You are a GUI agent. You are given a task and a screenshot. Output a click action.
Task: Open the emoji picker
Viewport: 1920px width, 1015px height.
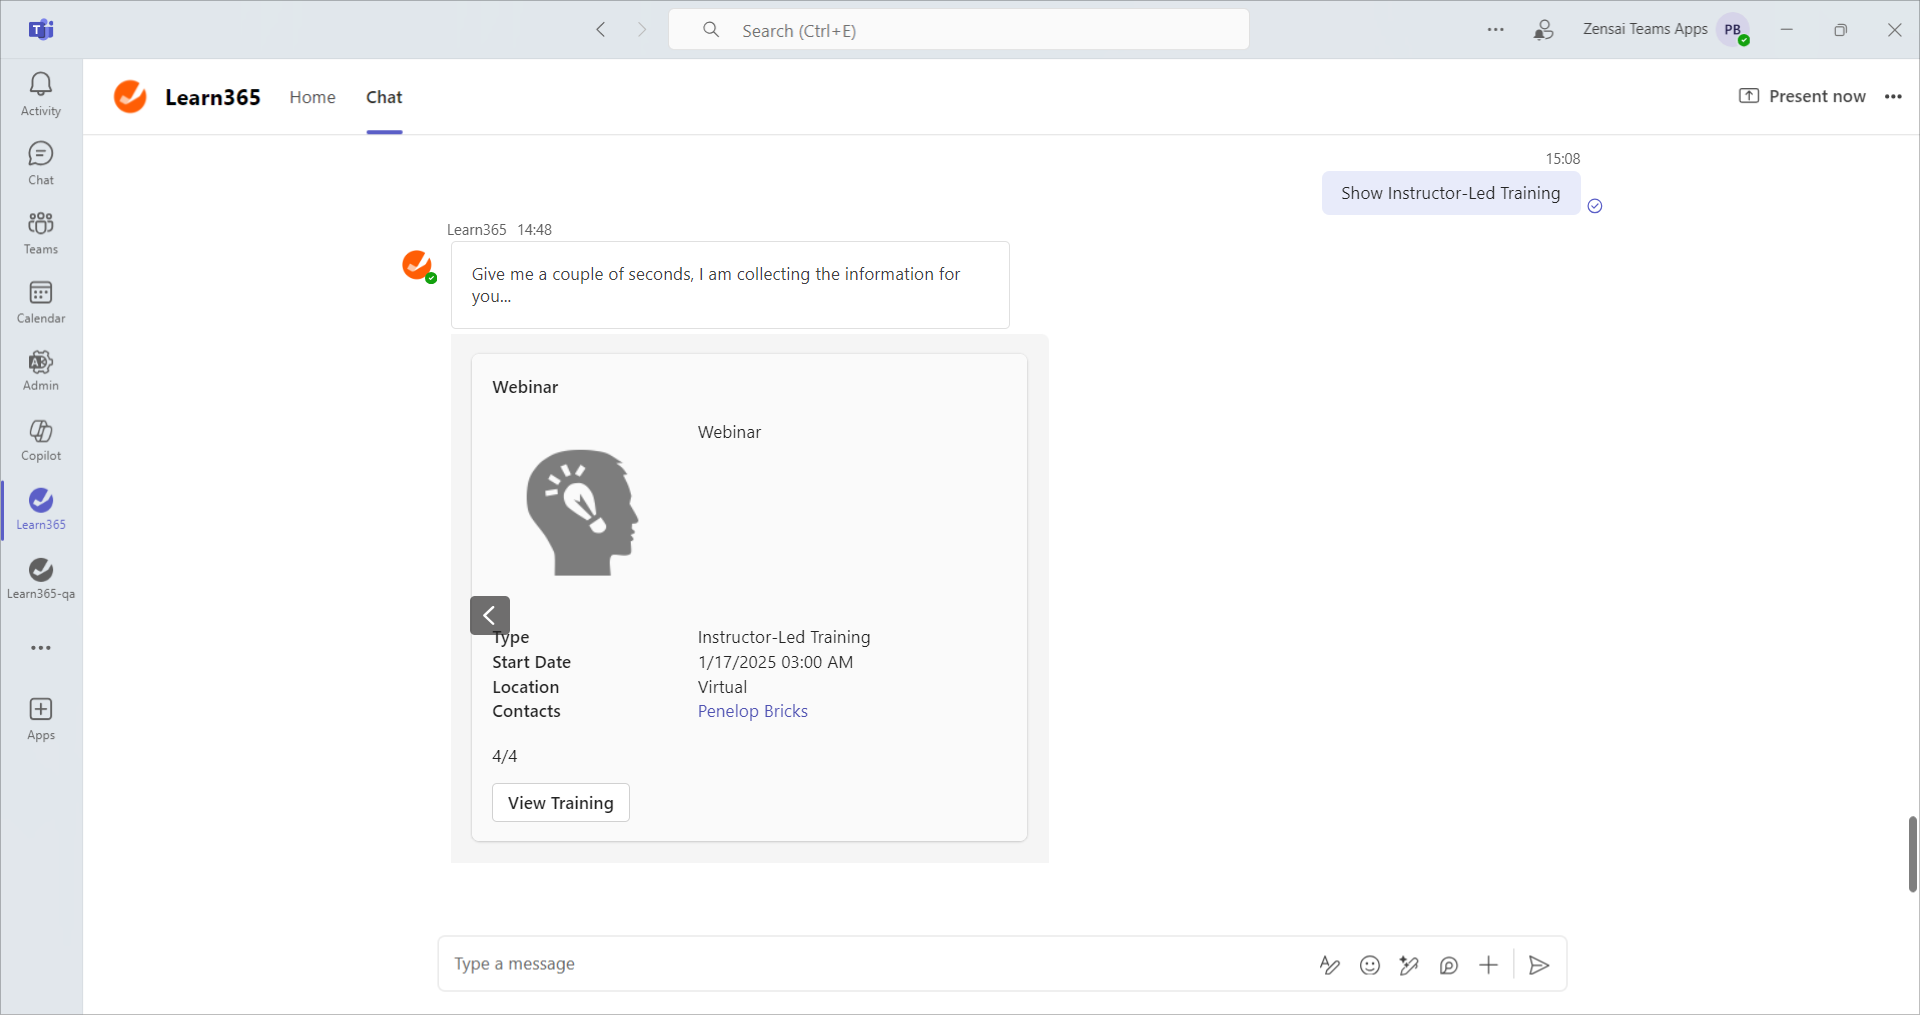1370,965
